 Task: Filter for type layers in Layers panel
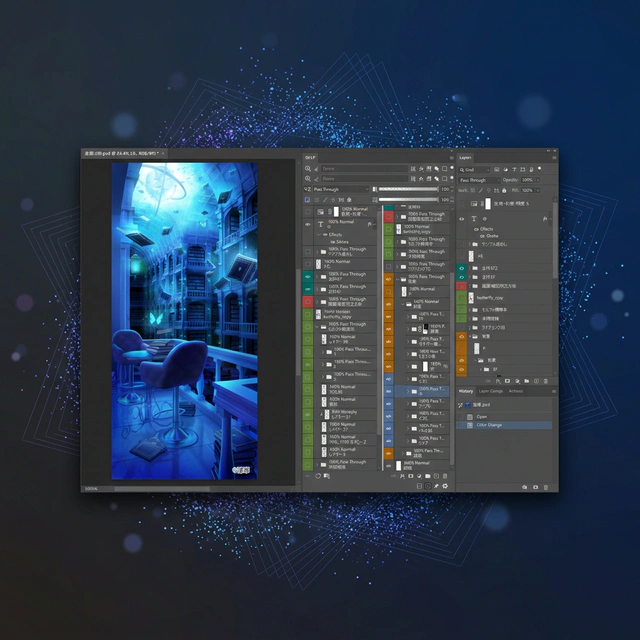514,169
